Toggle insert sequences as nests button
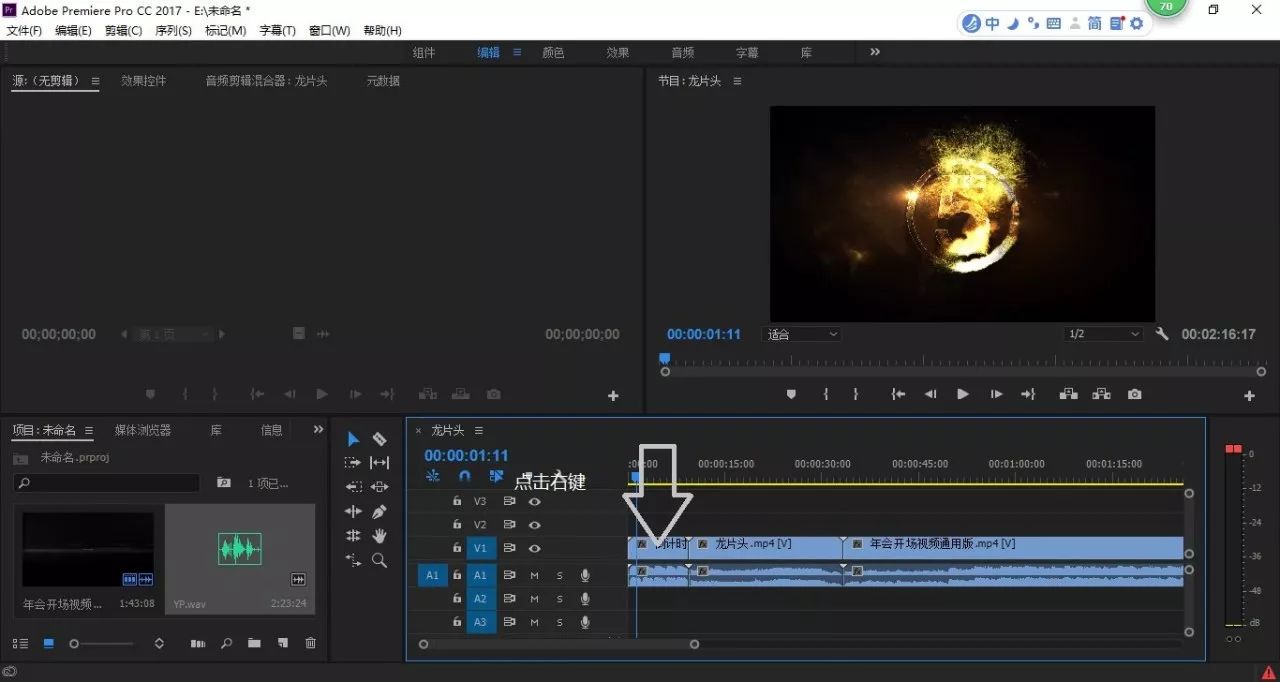The image size is (1280, 682). click(433, 476)
